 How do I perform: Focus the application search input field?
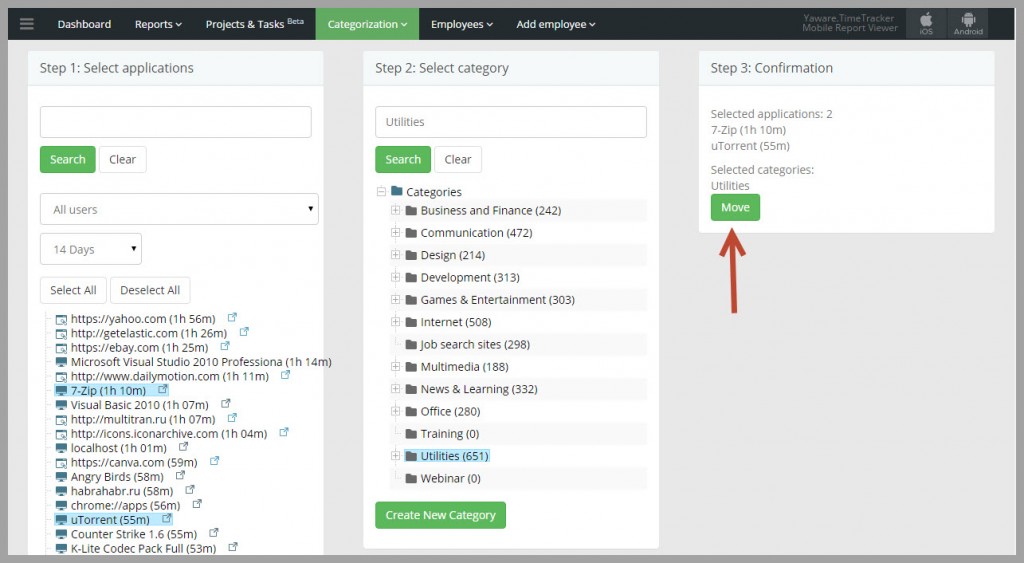(176, 122)
